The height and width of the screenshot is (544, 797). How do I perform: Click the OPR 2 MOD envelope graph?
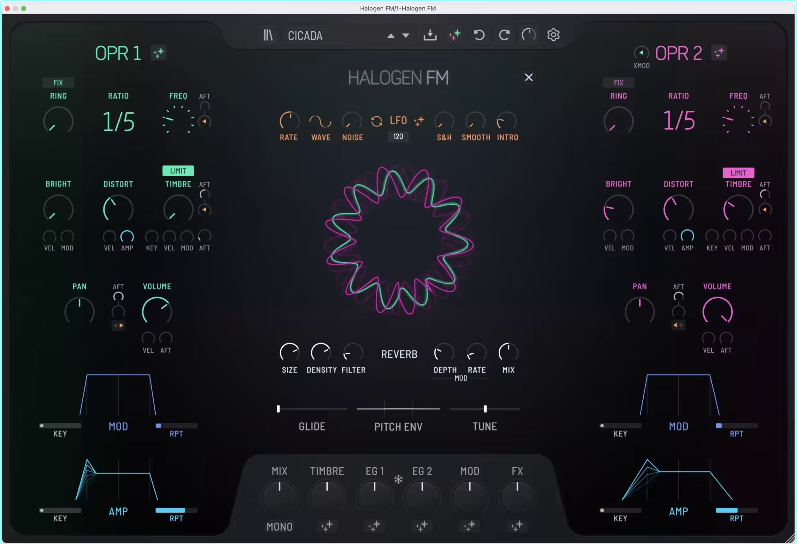(679, 395)
